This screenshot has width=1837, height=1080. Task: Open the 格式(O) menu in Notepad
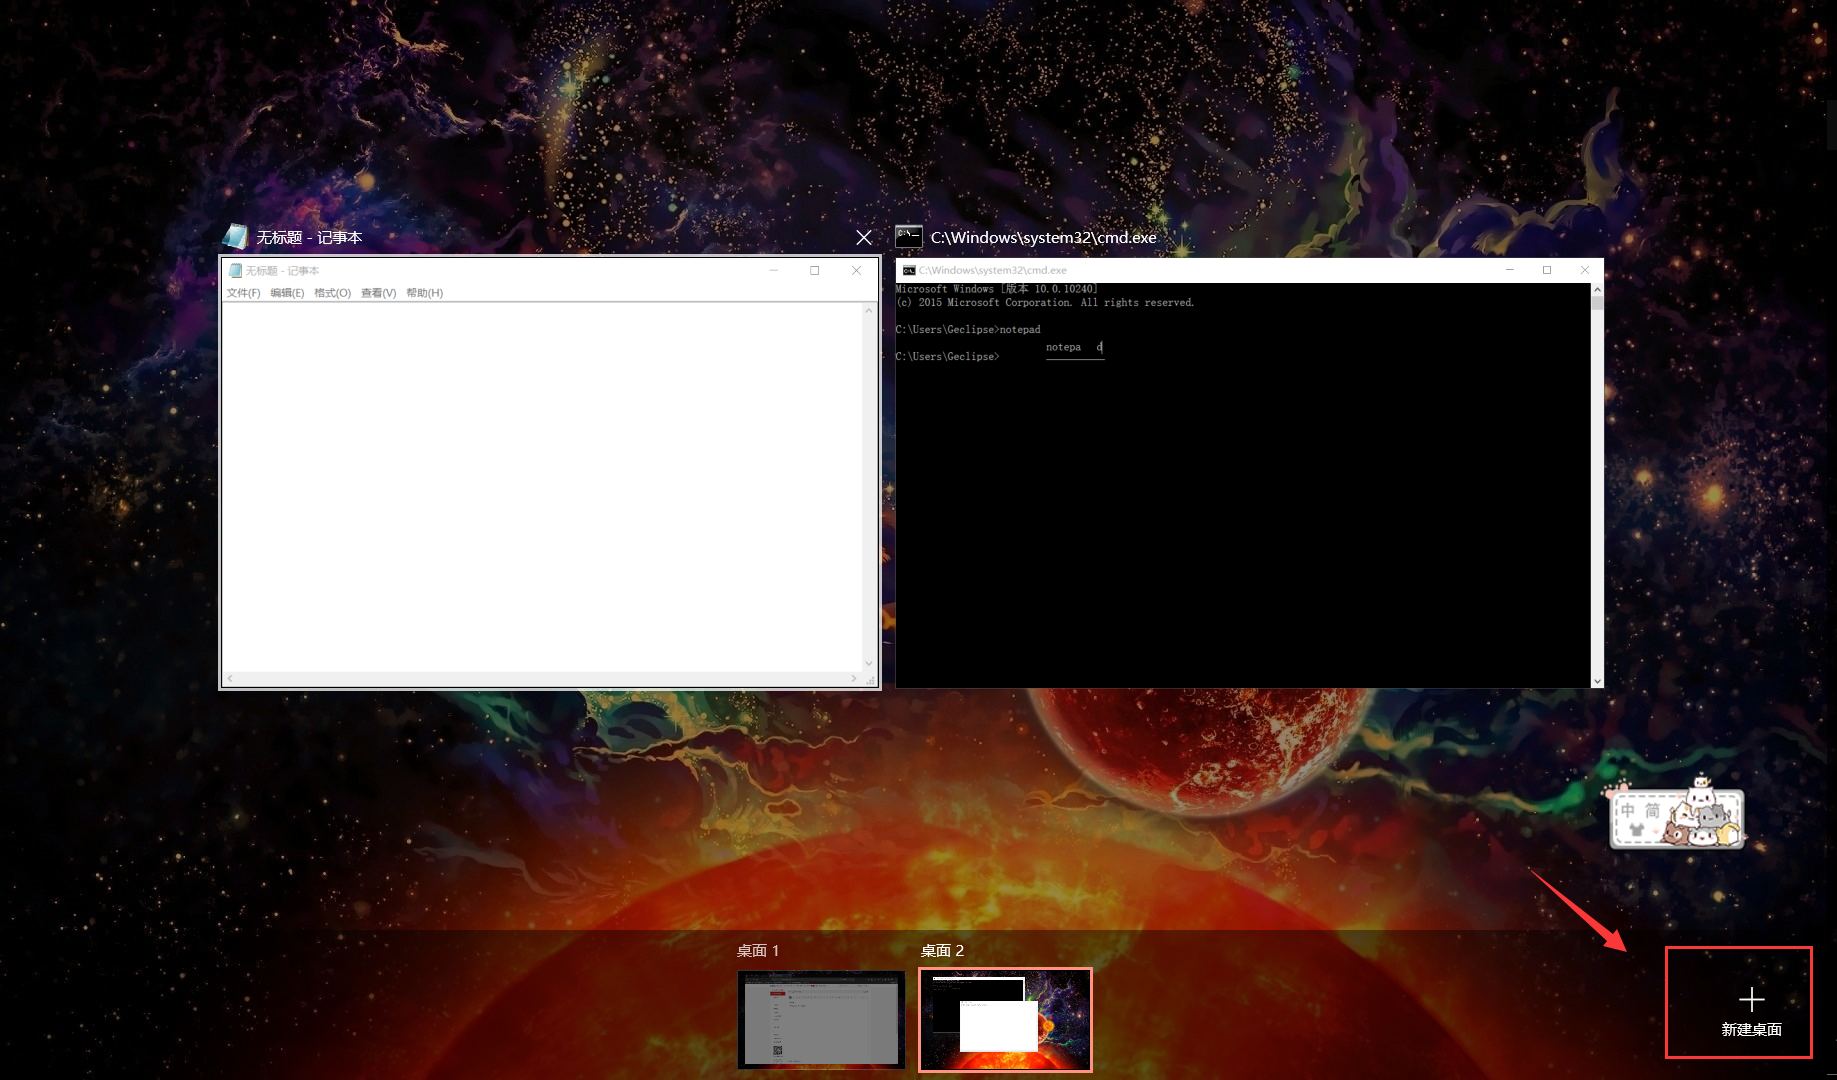coord(332,293)
